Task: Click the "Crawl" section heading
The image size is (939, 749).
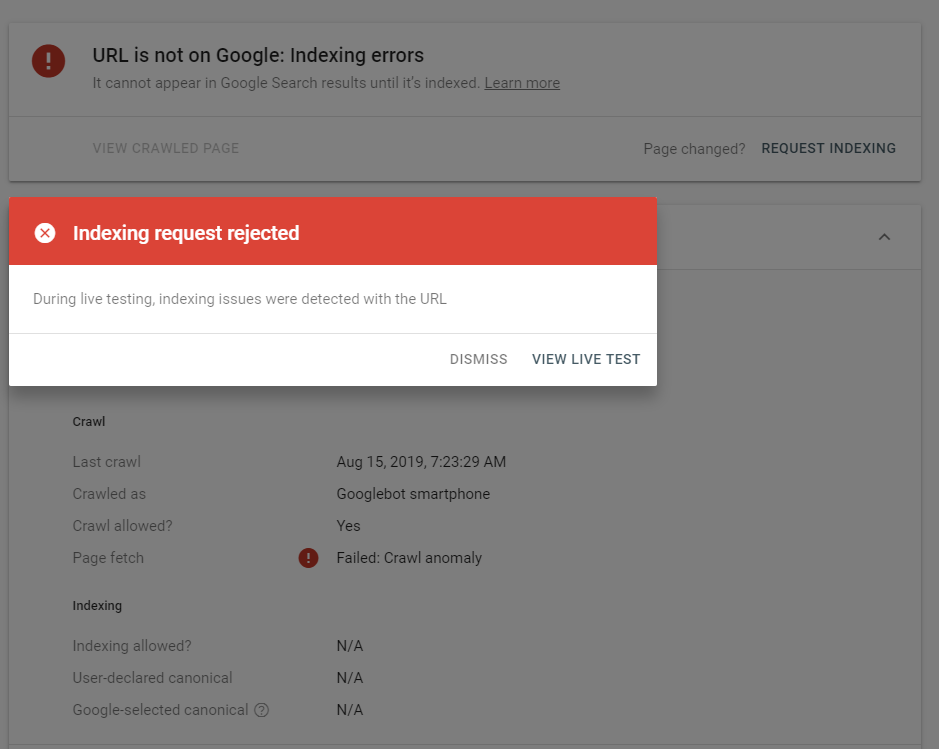Action: (x=89, y=422)
